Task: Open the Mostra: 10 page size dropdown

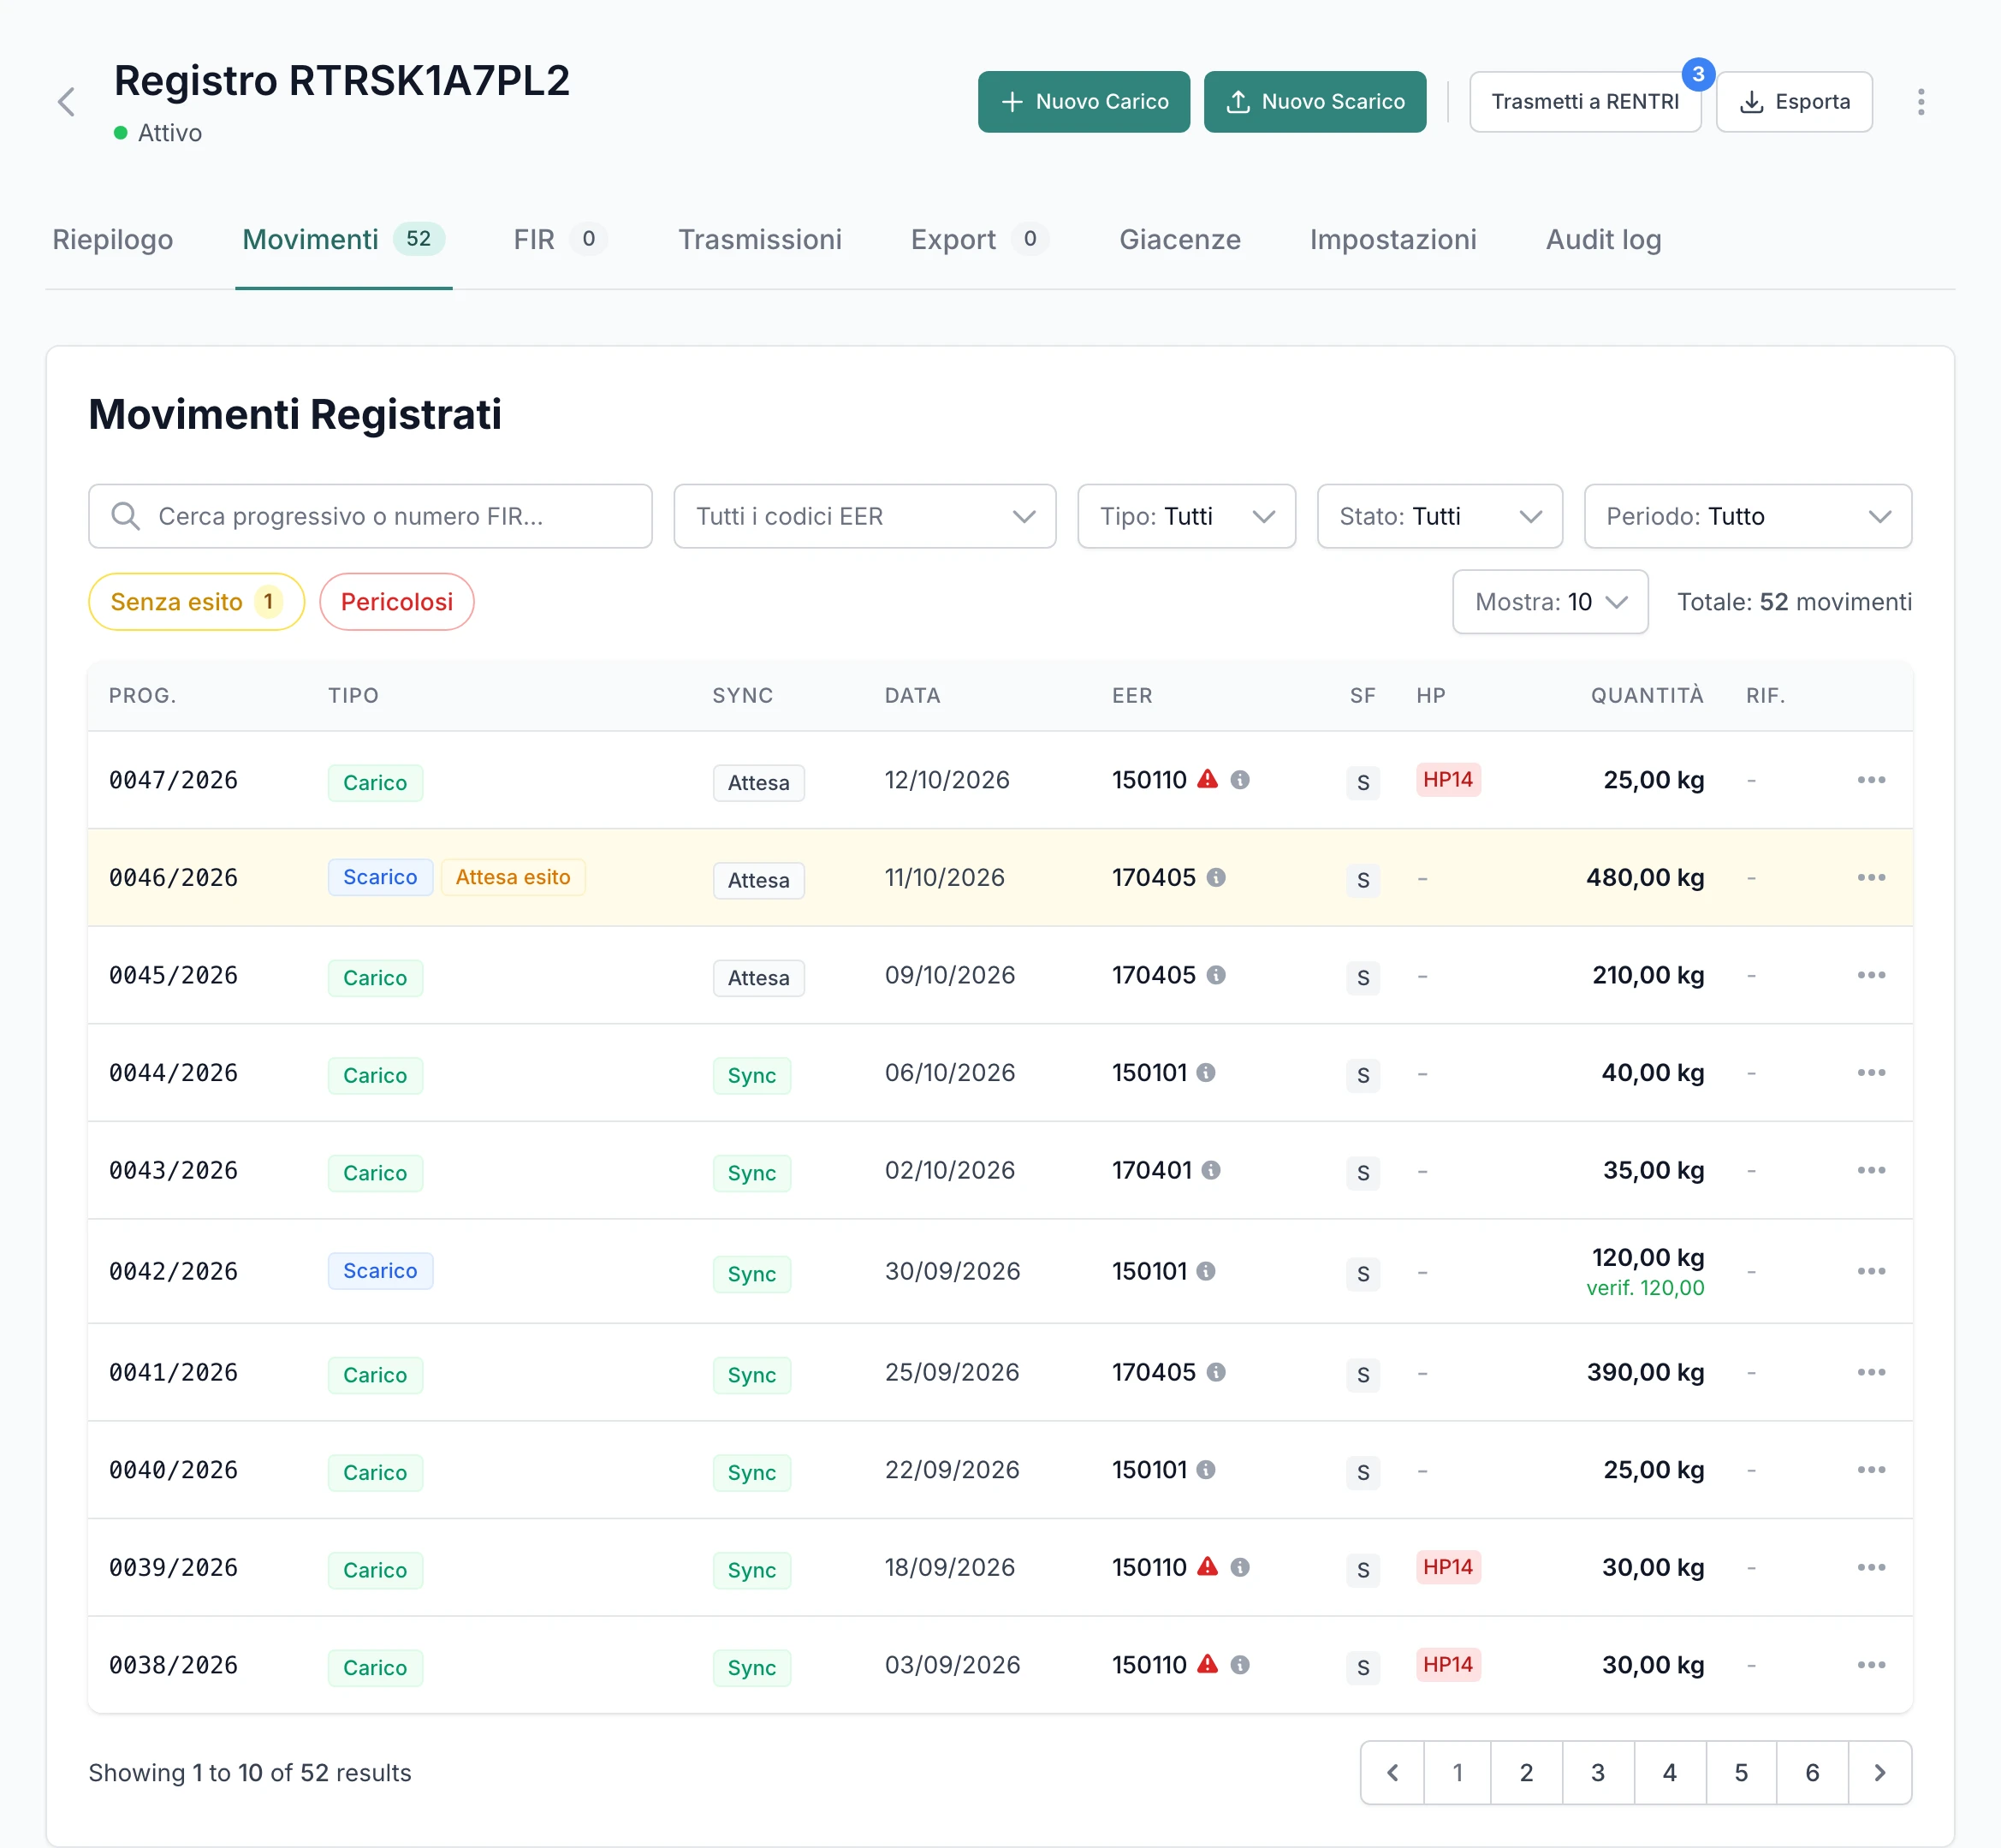Action: click(1550, 602)
